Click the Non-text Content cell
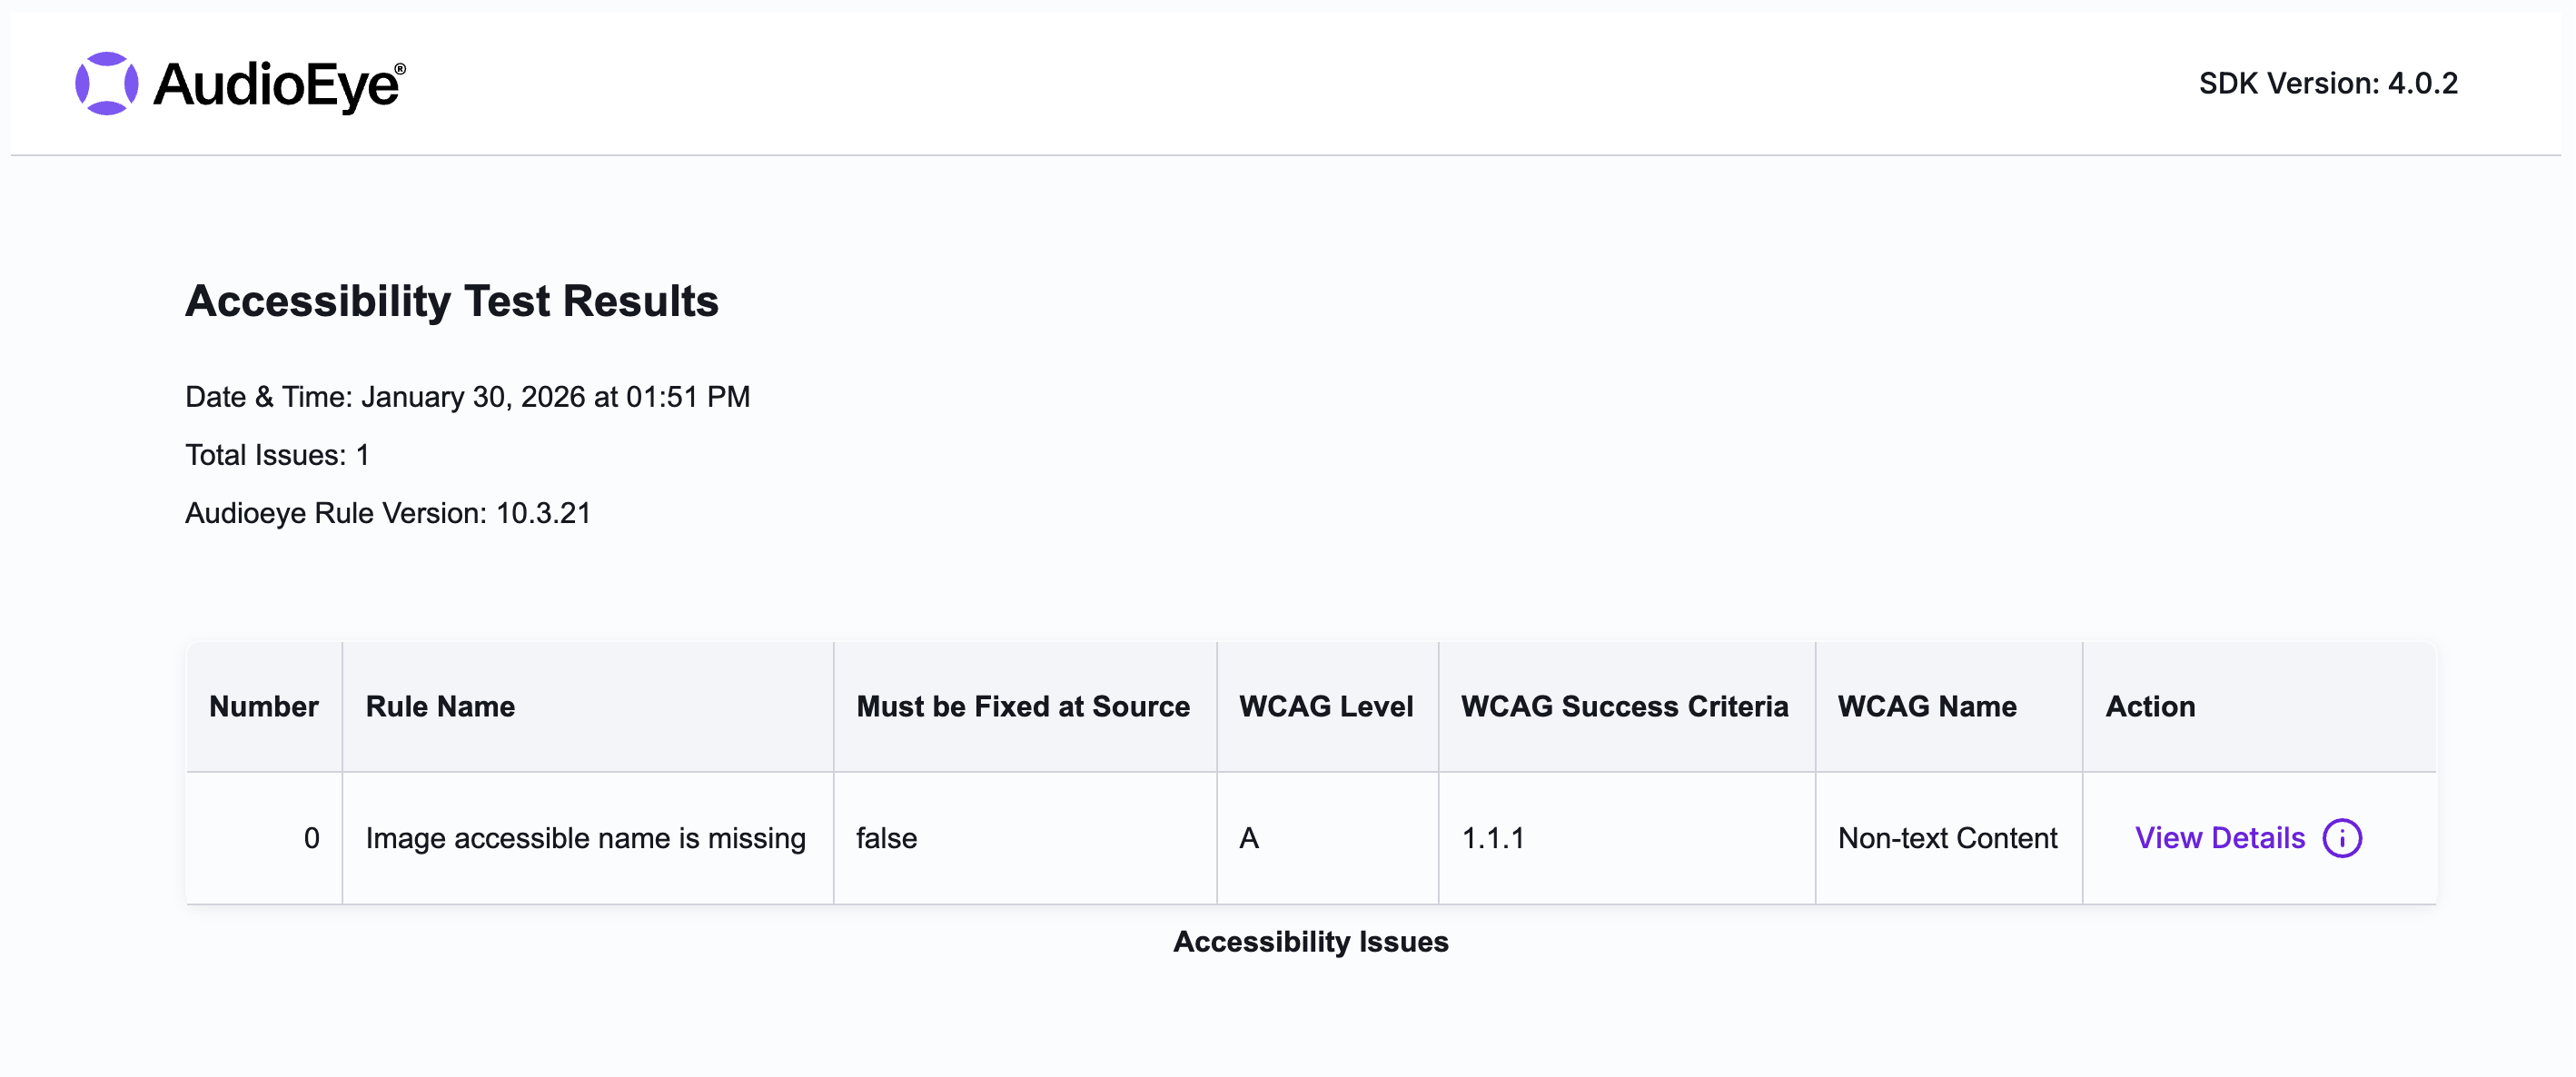 point(1947,838)
